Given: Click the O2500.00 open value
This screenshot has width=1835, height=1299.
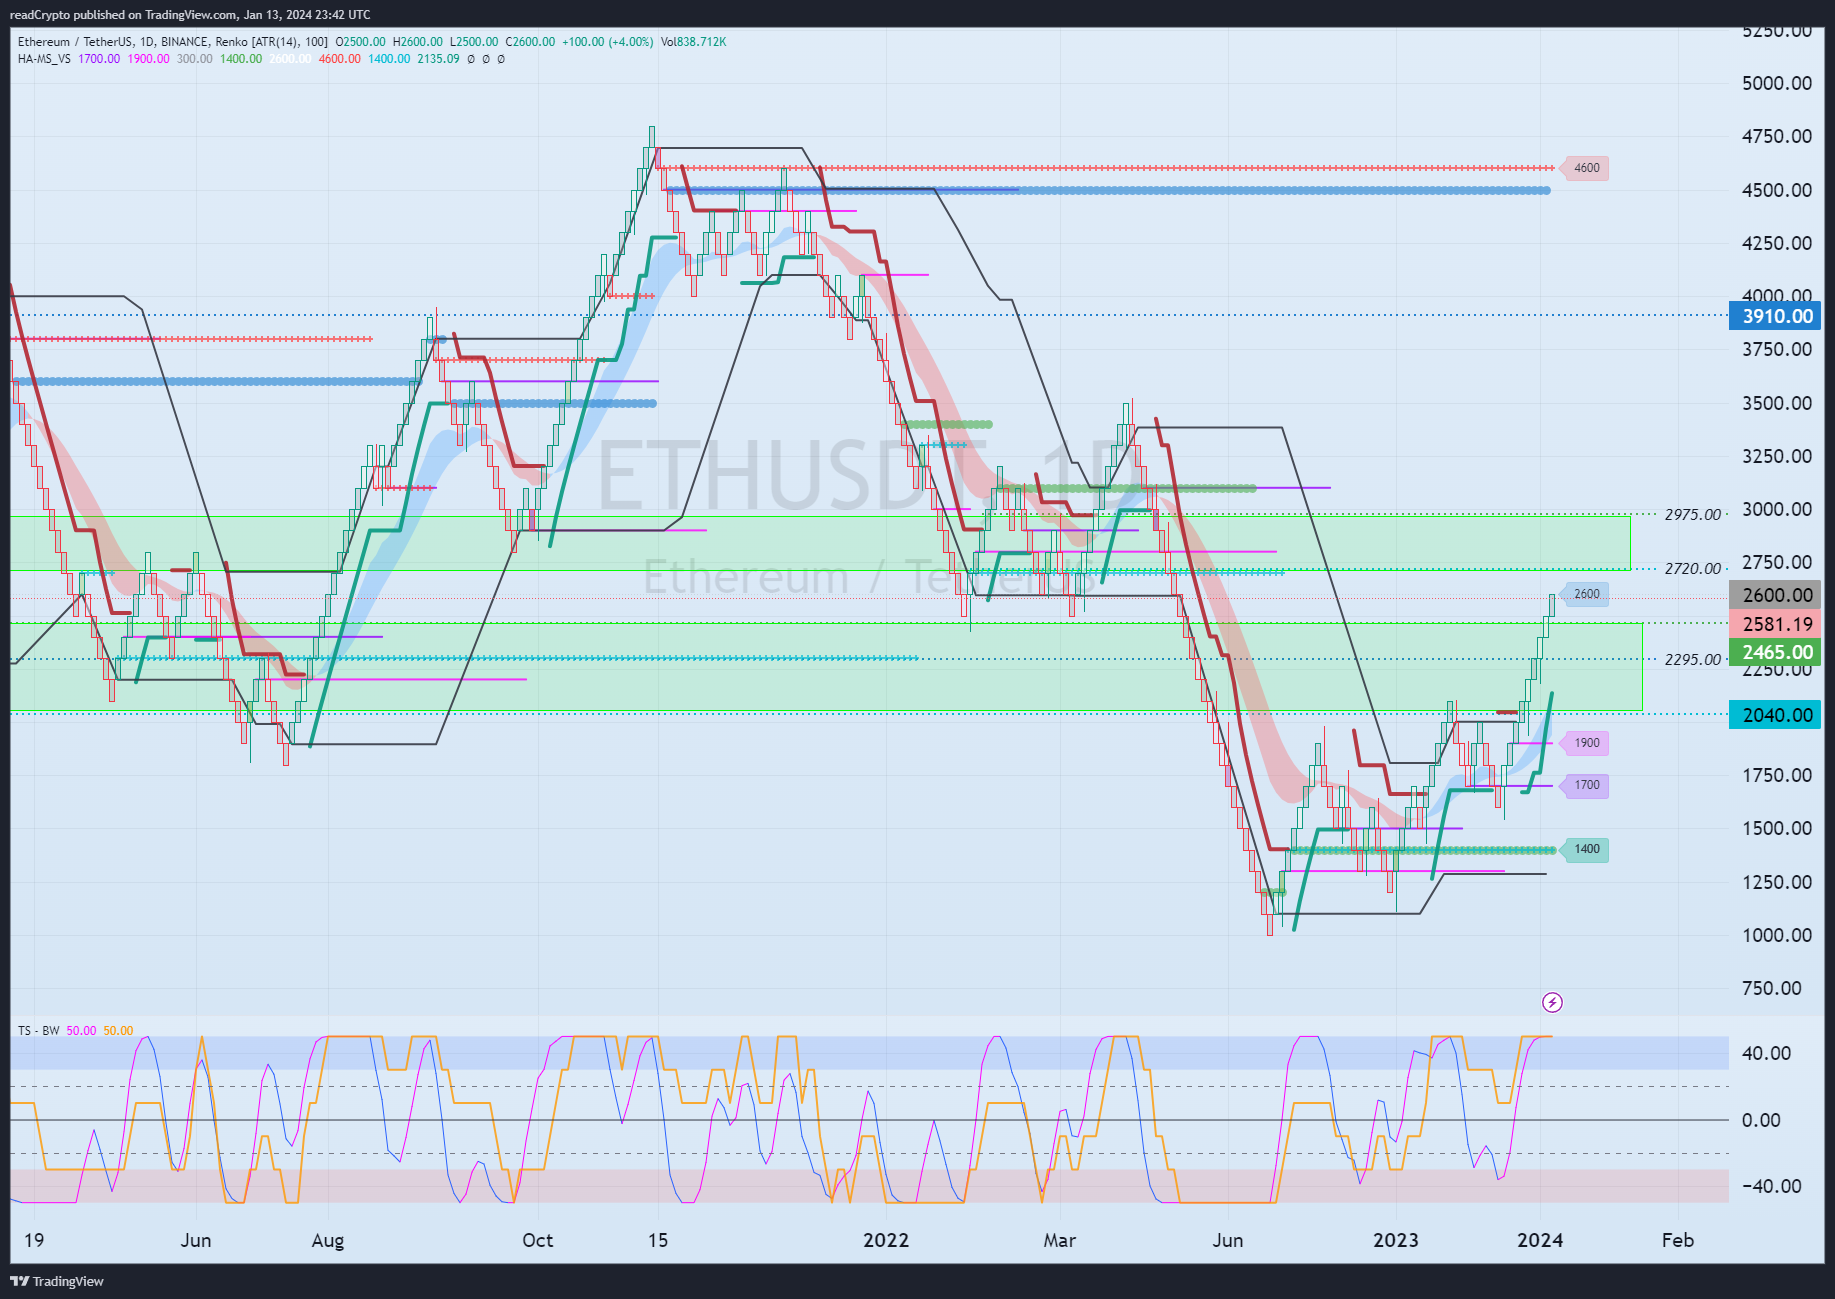Looking at the screenshot, I should pyautogui.click(x=360, y=42).
